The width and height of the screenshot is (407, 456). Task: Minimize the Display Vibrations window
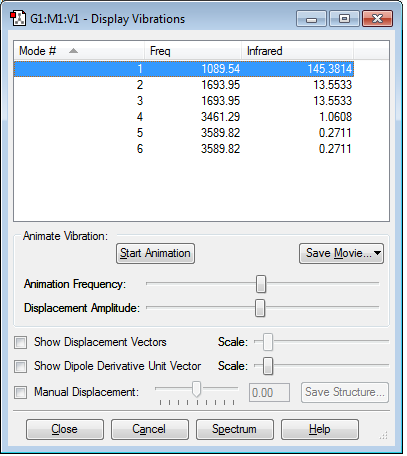[311, 19]
